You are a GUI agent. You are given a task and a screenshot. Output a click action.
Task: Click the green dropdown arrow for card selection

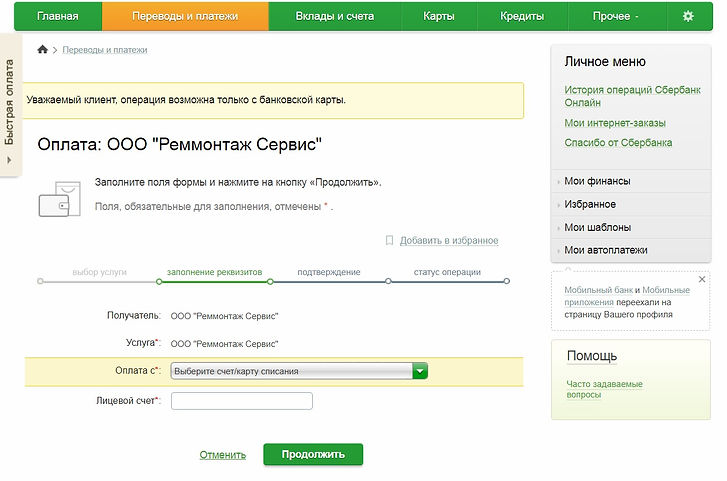pyautogui.click(x=420, y=371)
